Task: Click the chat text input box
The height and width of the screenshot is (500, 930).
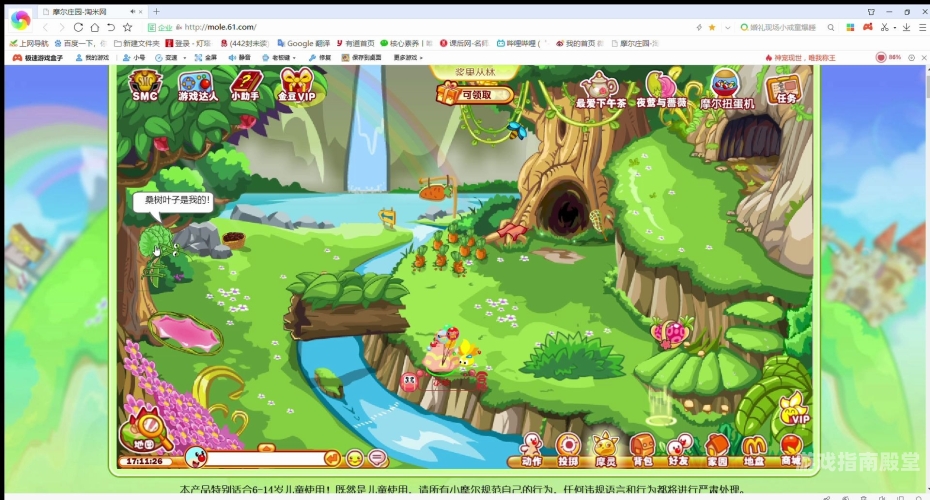Action: 266,458
